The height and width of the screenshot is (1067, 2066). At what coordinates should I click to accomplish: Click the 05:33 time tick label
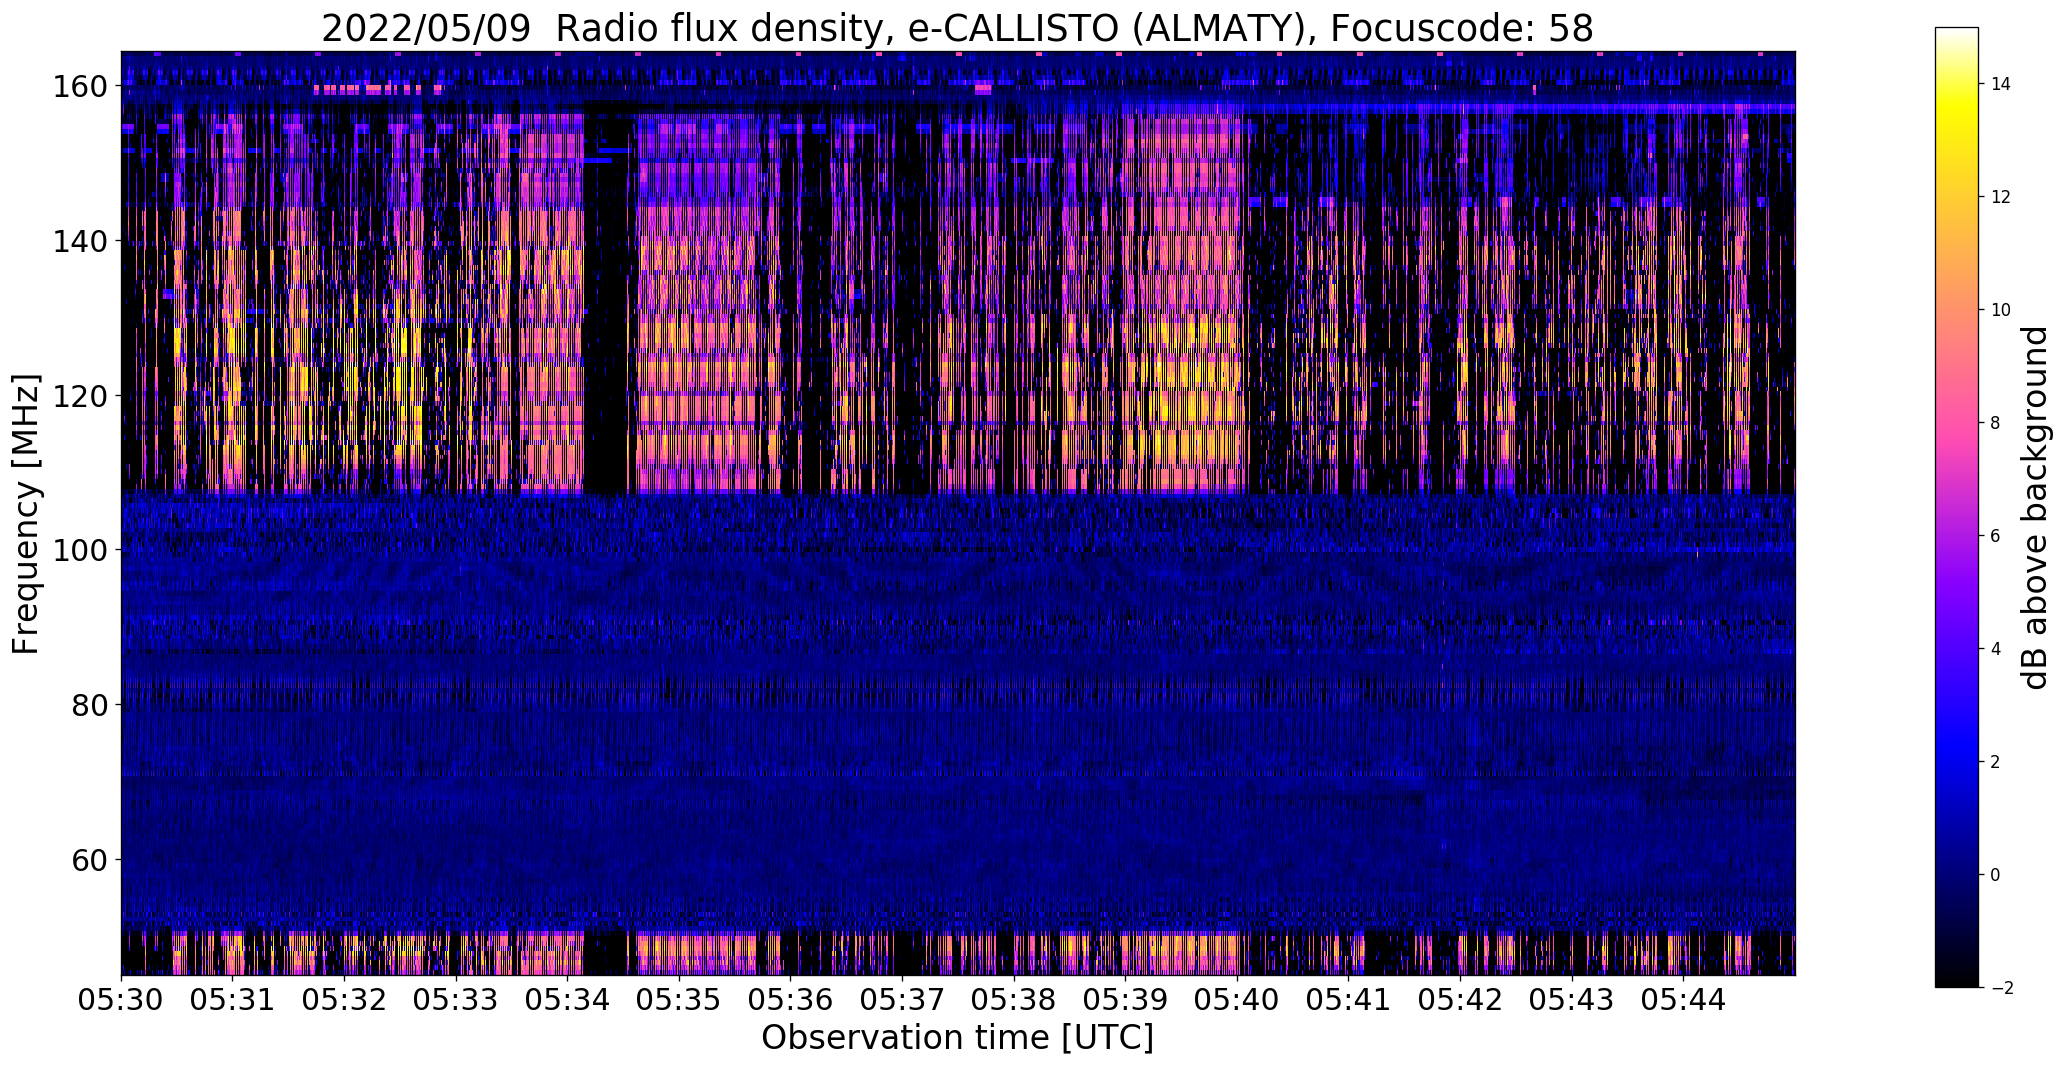[x=456, y=1000]
